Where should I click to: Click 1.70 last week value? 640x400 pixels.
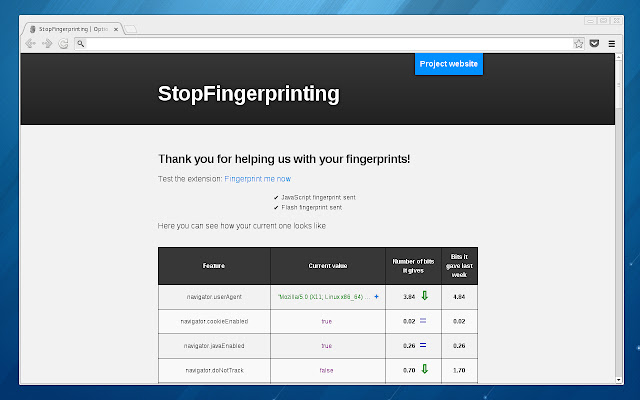coord(459,370)
